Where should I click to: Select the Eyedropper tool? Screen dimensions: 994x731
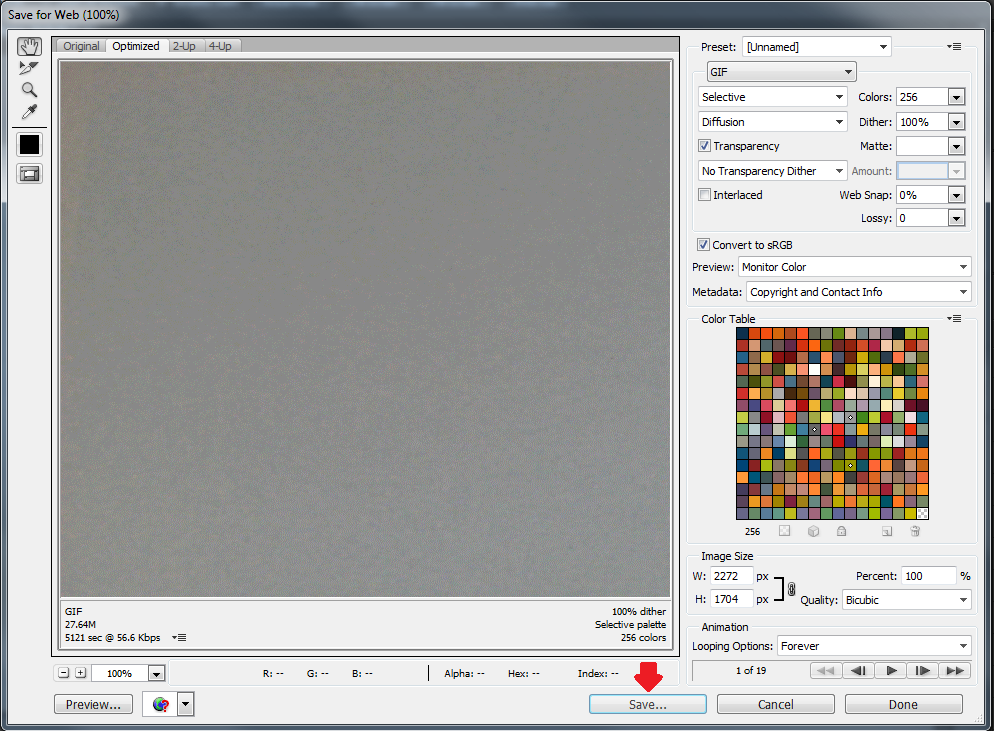point(29,112)
